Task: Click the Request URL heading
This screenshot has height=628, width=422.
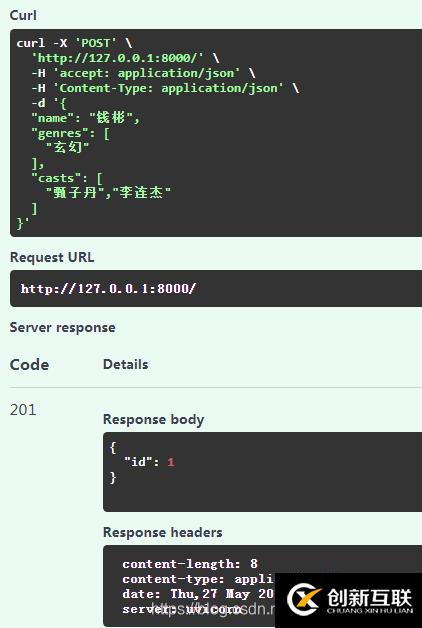Action: point(52,257)
